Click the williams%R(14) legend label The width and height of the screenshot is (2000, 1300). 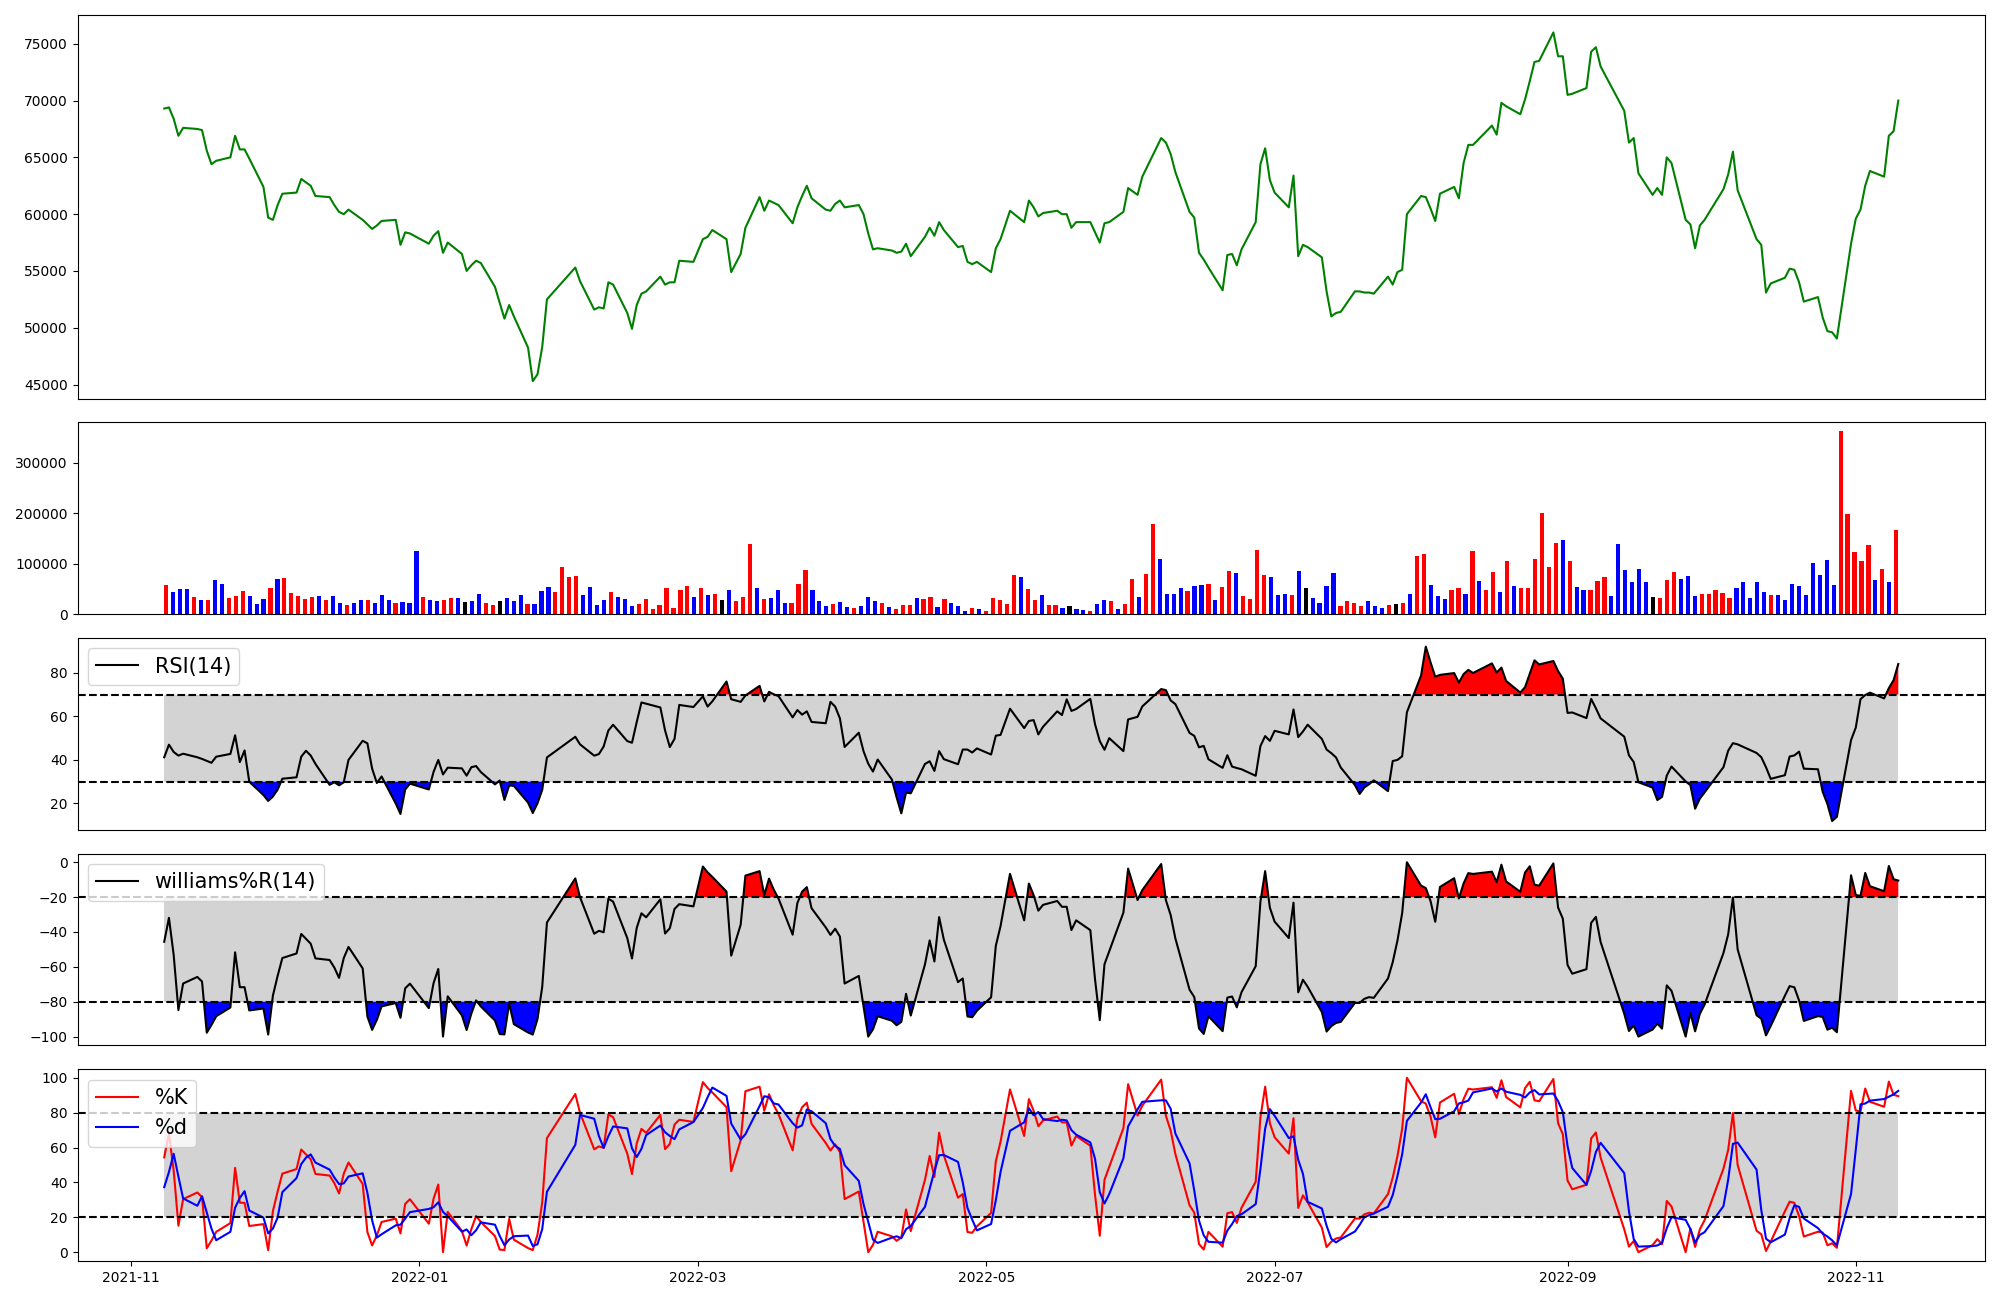coord(234,881)
